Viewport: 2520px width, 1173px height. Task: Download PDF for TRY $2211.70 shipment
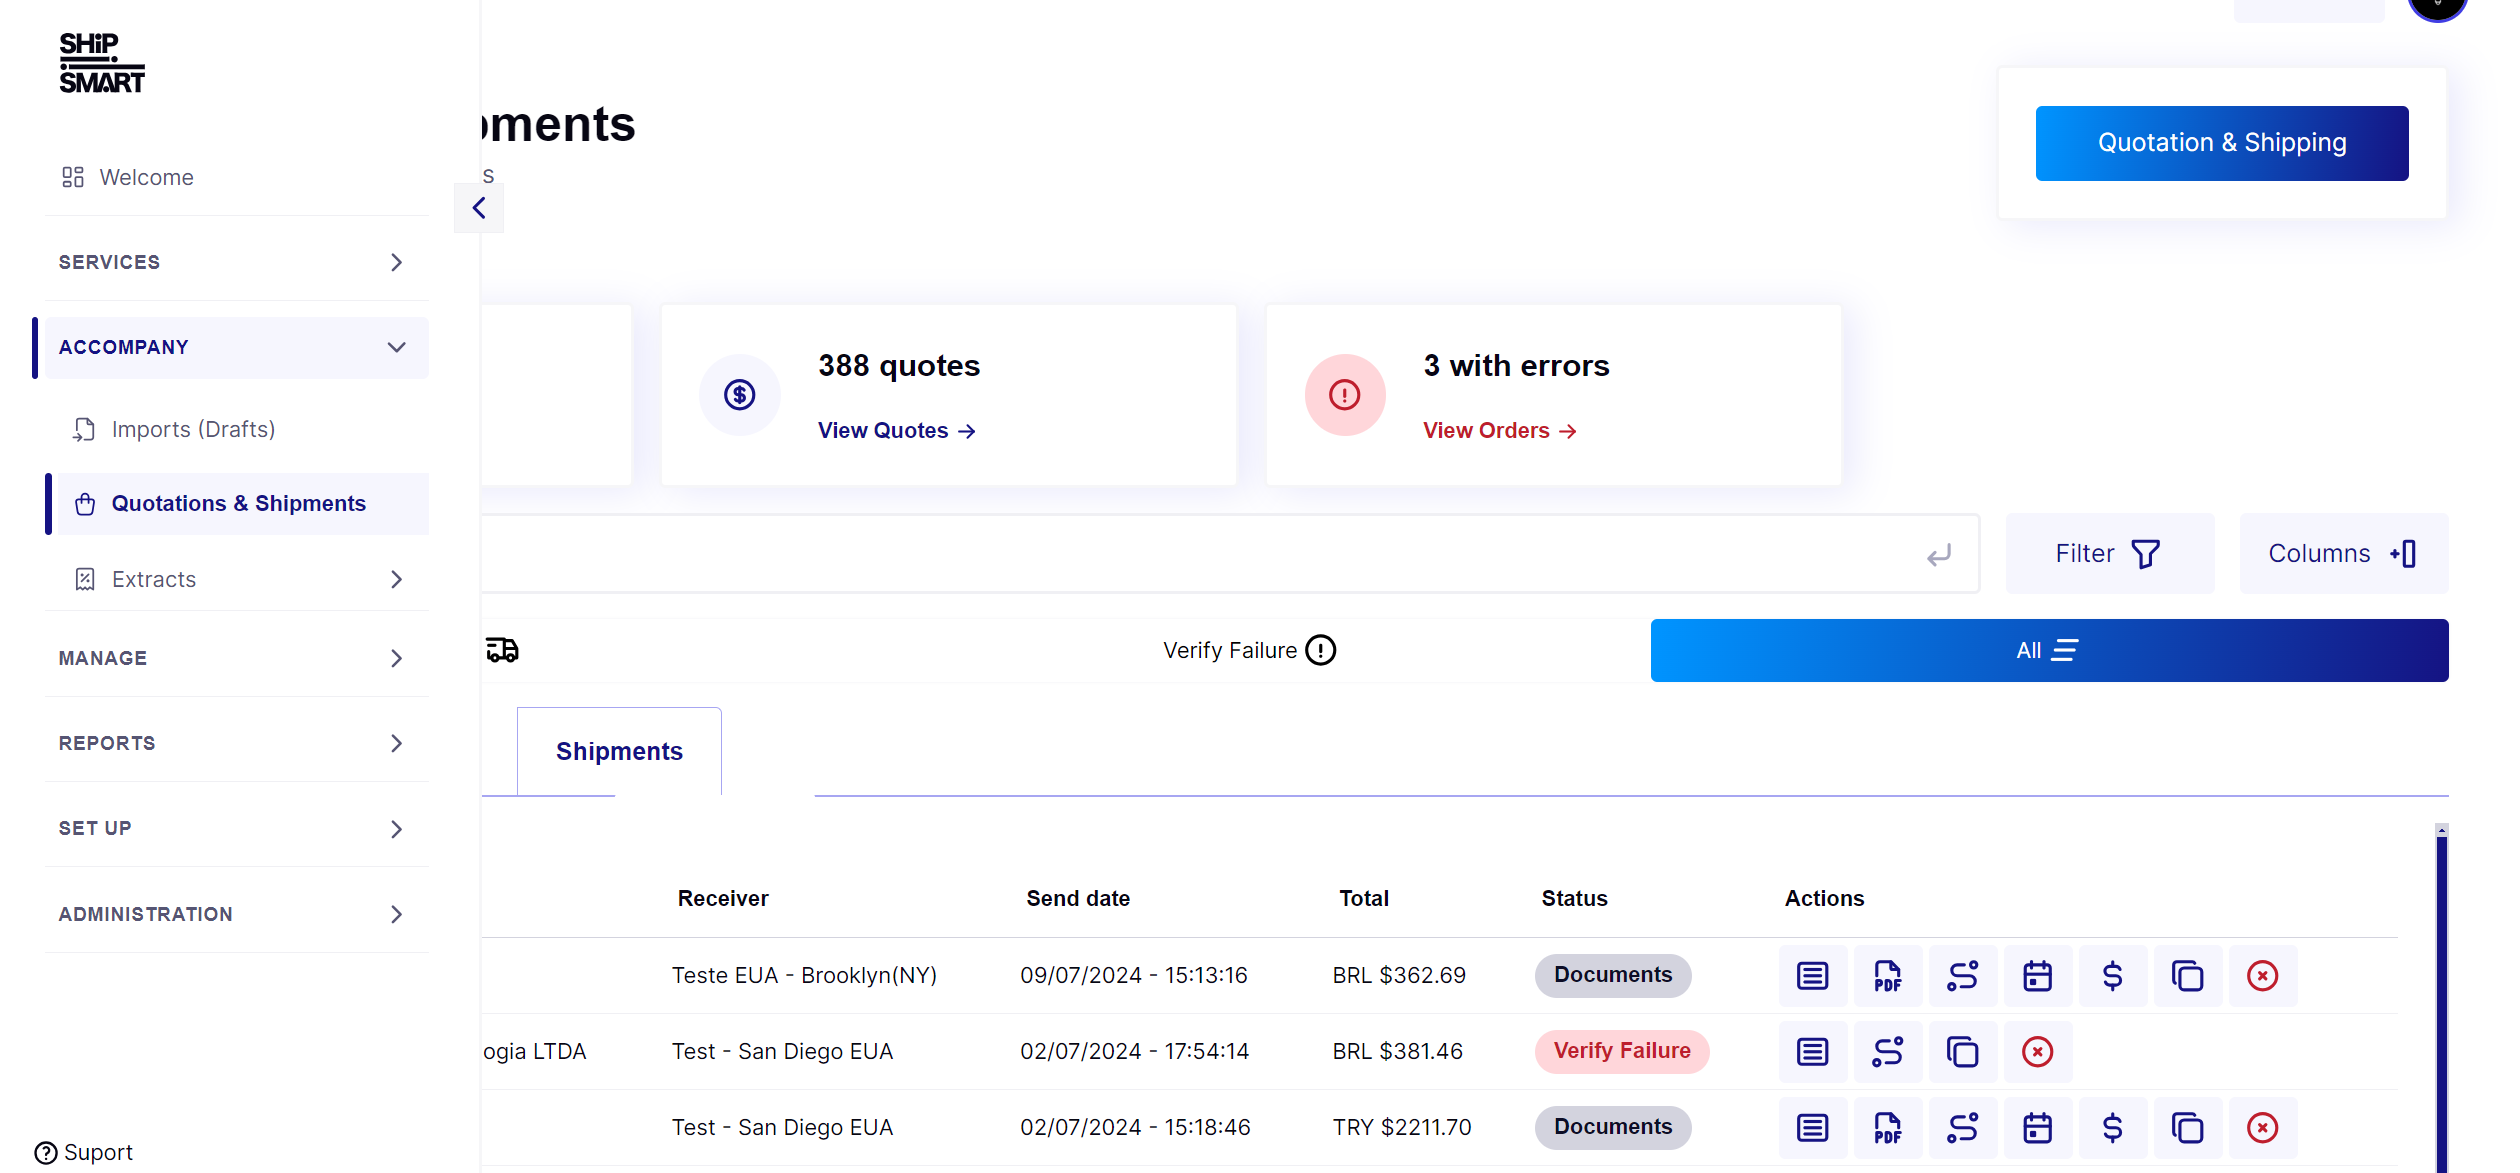1887,1128
